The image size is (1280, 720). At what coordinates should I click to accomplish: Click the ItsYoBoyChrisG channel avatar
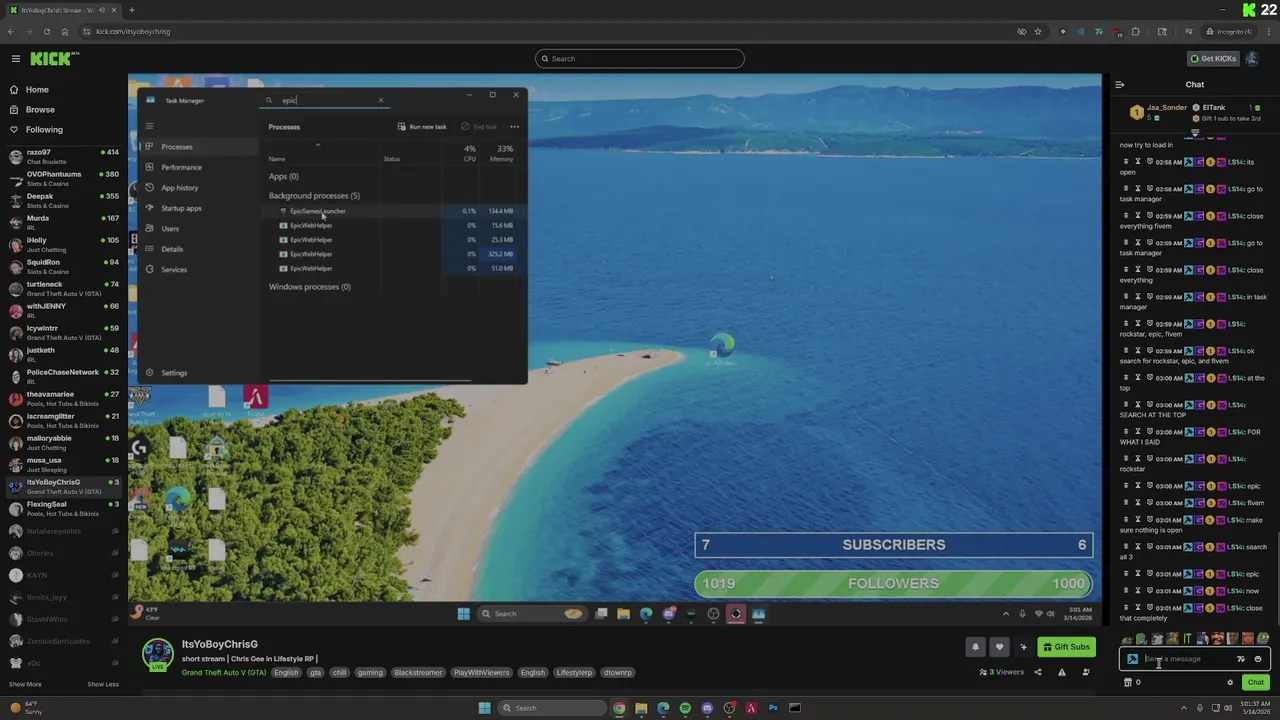157,655
